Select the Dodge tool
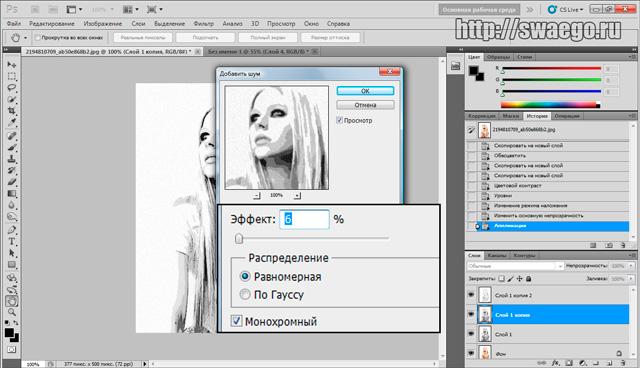 [x=11, y=216]
